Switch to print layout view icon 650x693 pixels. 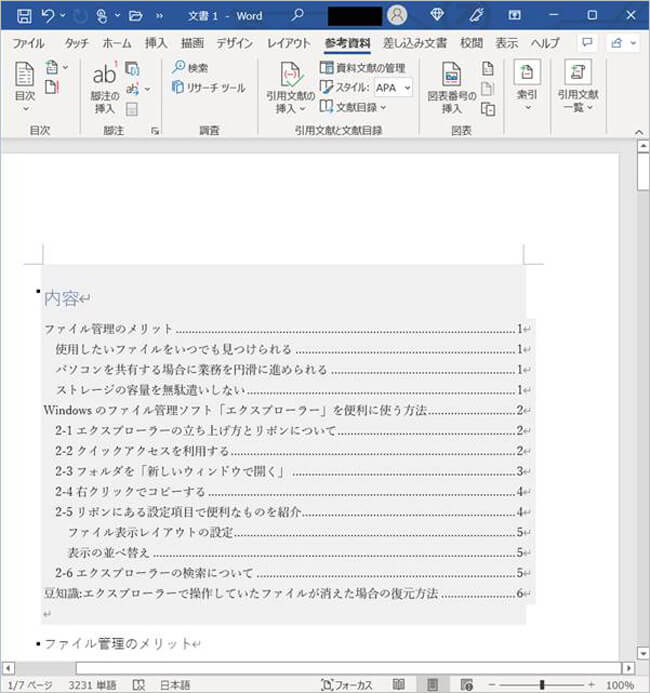[x=433, y=685]
